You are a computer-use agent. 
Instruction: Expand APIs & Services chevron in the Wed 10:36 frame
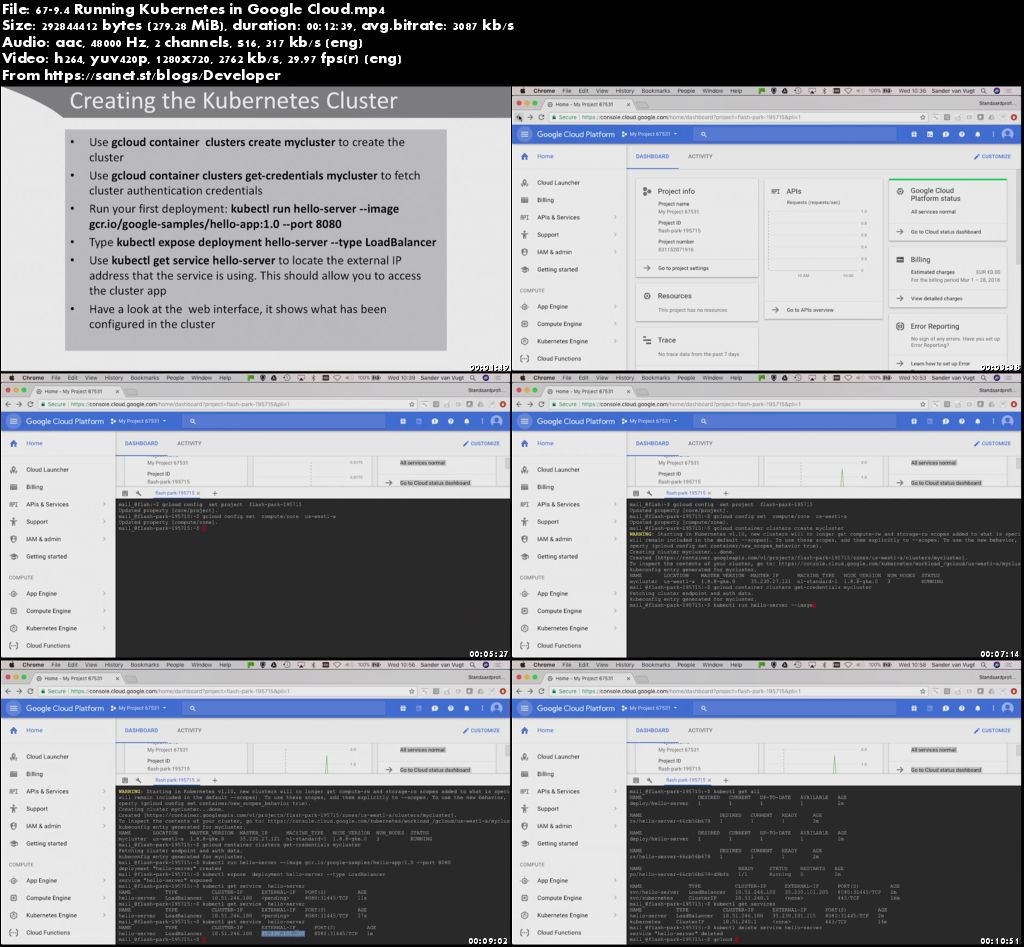click(615, 217)
